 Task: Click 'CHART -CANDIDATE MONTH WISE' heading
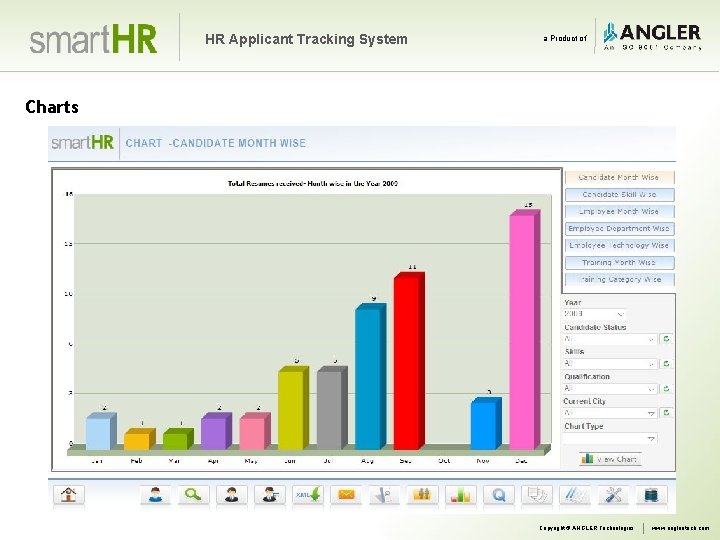pos(216,143)
